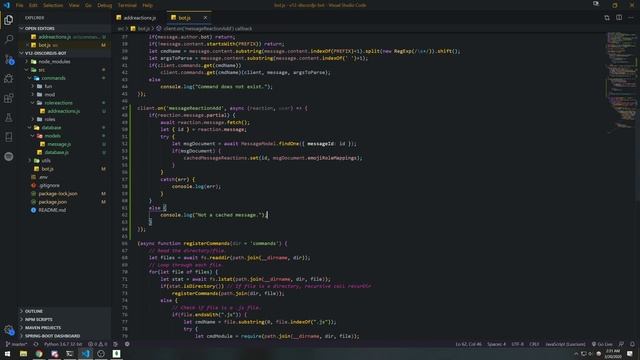This screenshot has width=640, height=360.
Task: Change Spaces: 4 indentation setting
Action: 496,344
